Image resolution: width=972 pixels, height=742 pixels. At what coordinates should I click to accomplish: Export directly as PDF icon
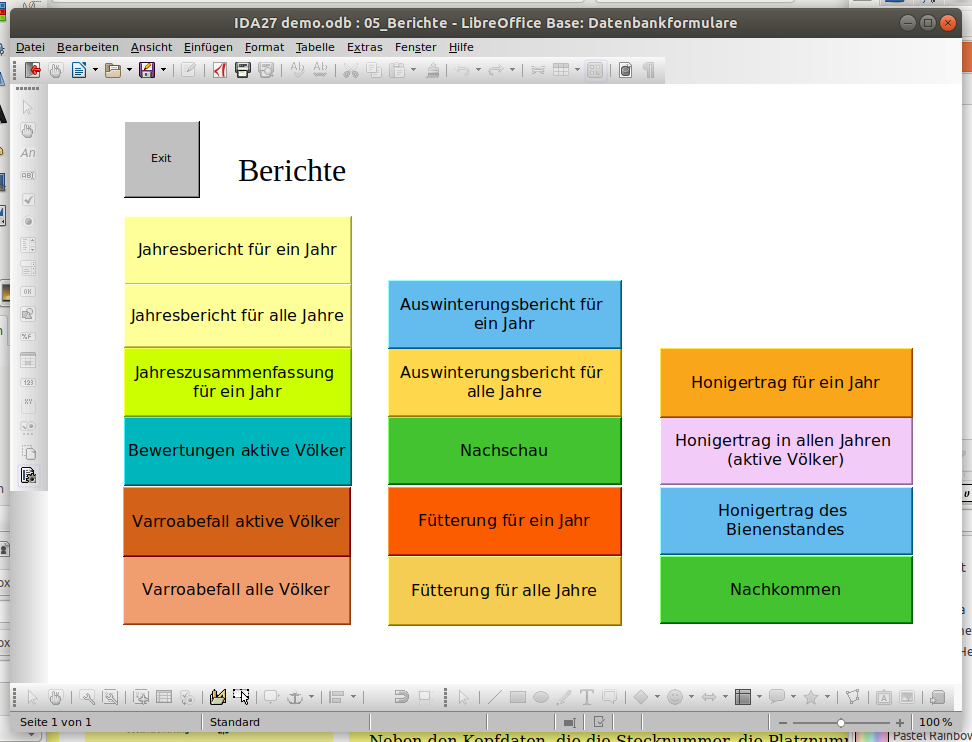click(219, 70)
